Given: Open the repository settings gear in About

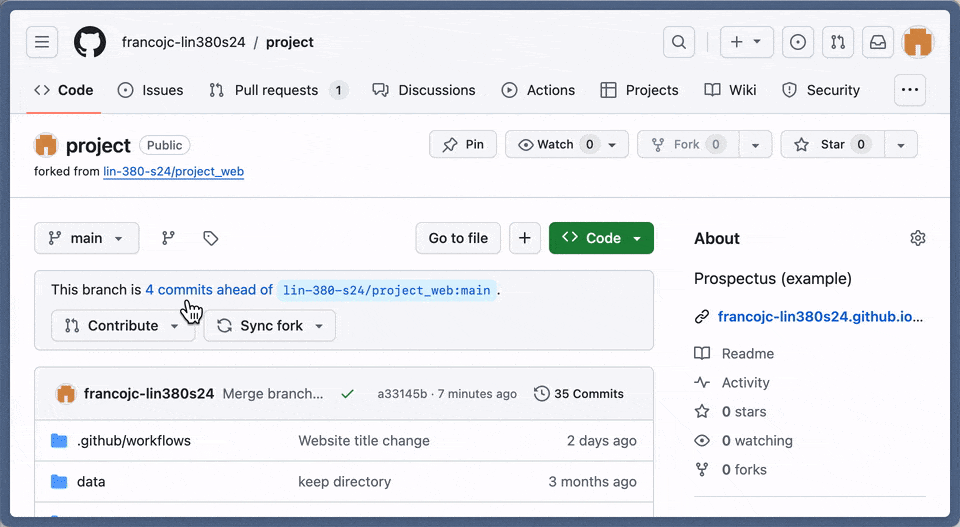Looking at the screenshot, I should click(917, 238).
